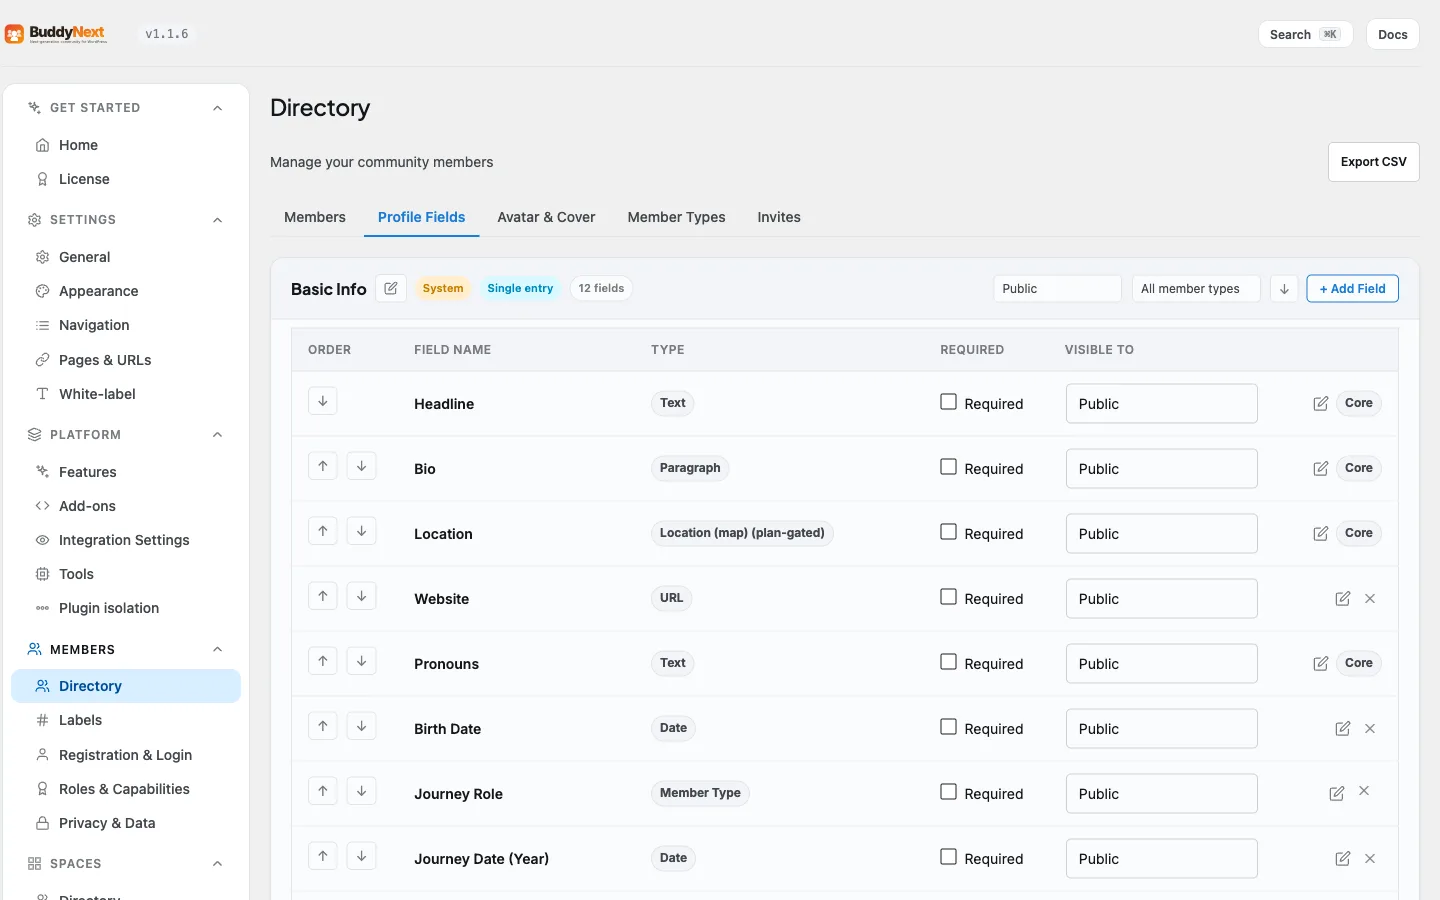The width and height of the screenshot is (1440, 900).
Task: Move Headline field down
Action: (x=322, y=401)
